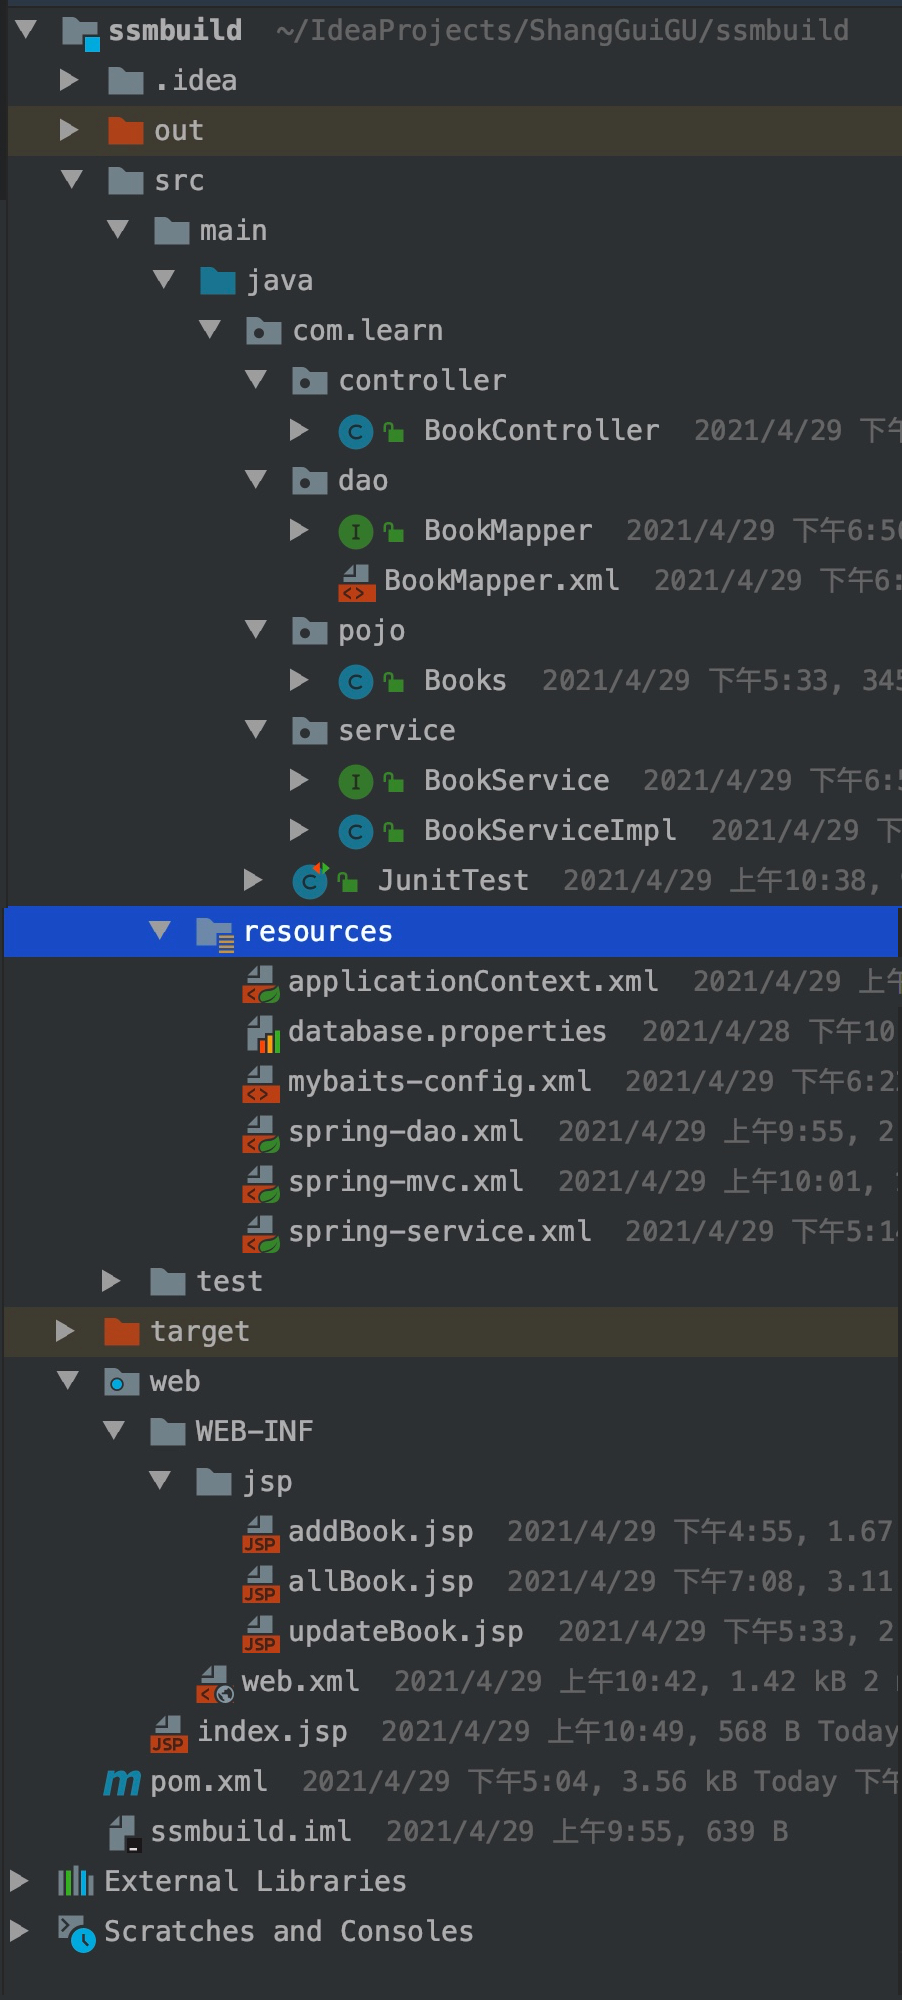Expand the target folder arrow

point(65,1331)
